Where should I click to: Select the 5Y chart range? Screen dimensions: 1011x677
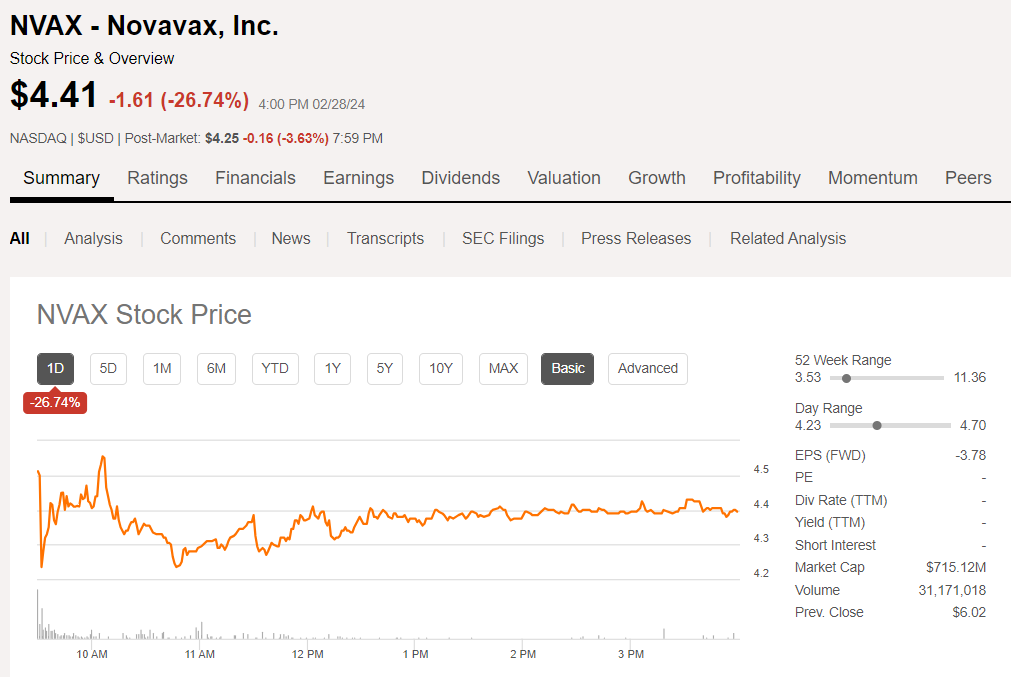pos(385,368)
